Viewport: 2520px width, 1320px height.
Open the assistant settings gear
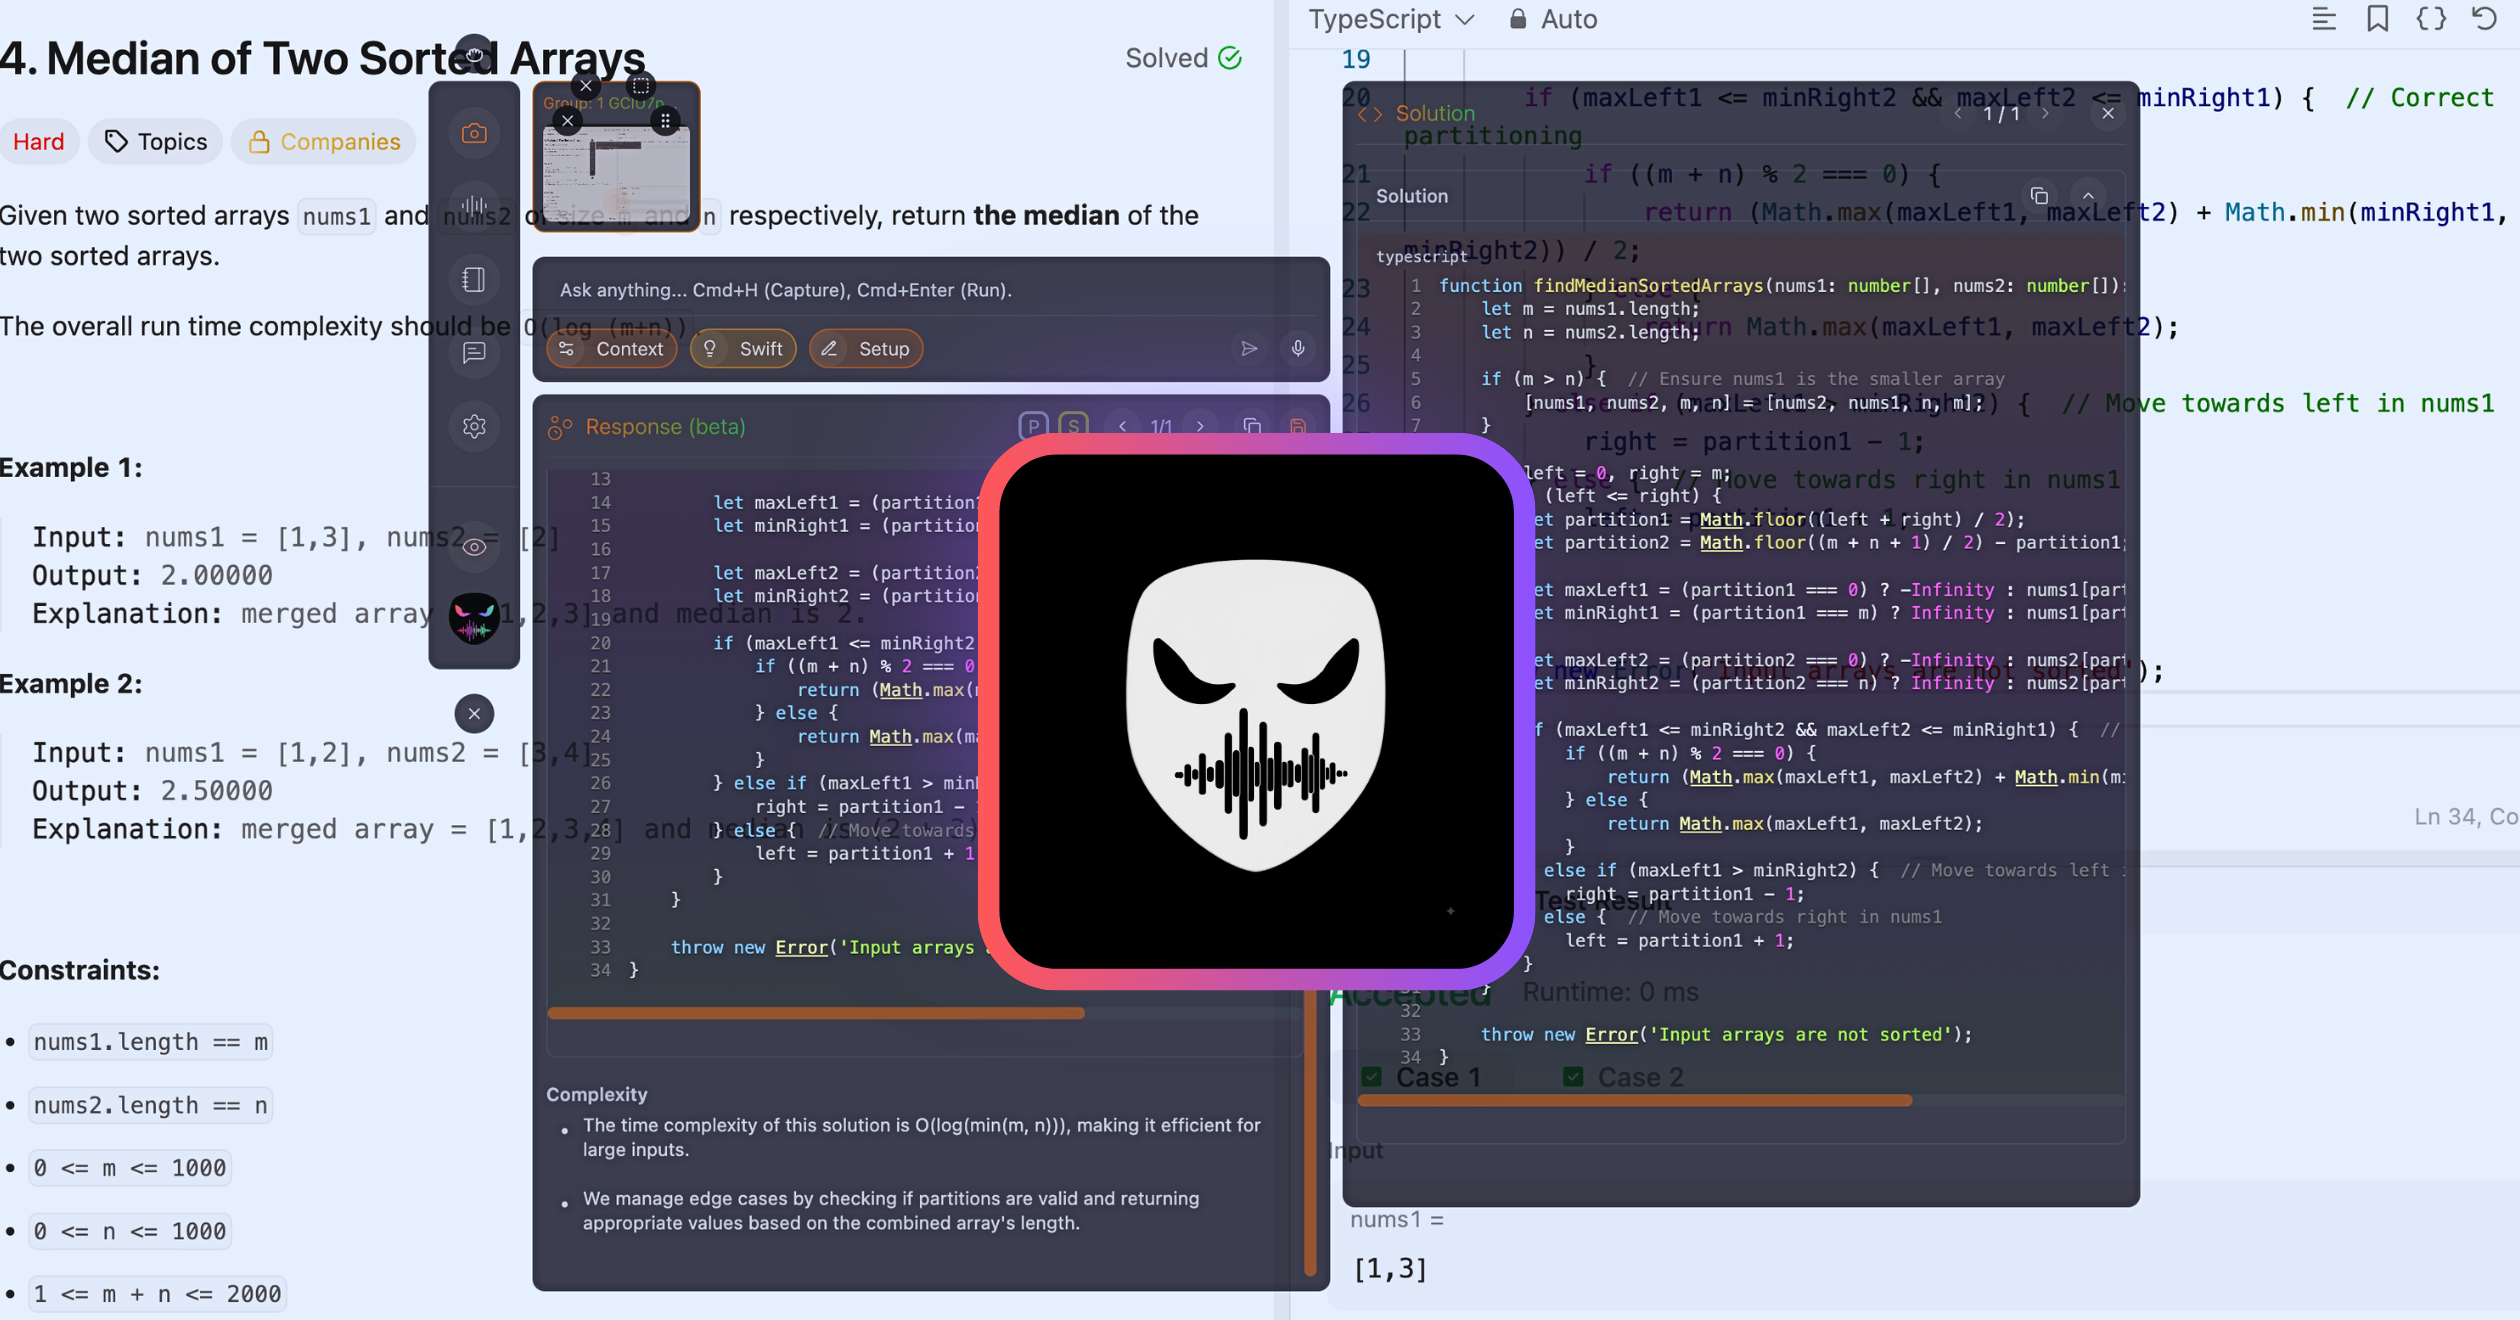pyautogui.click(x=474, y=427)
